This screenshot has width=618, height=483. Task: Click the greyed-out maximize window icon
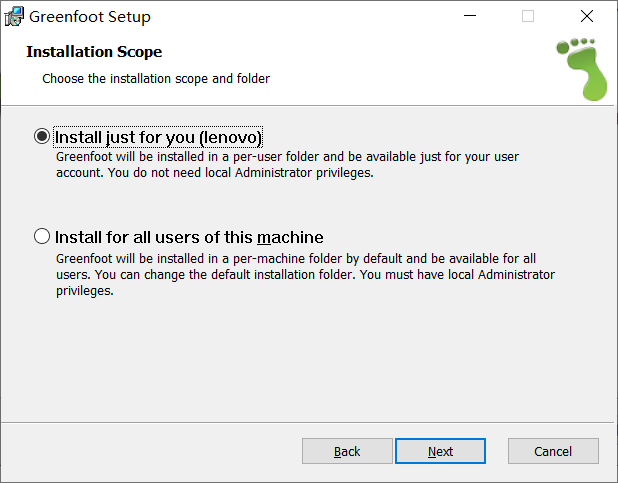[x=528, y=16]
